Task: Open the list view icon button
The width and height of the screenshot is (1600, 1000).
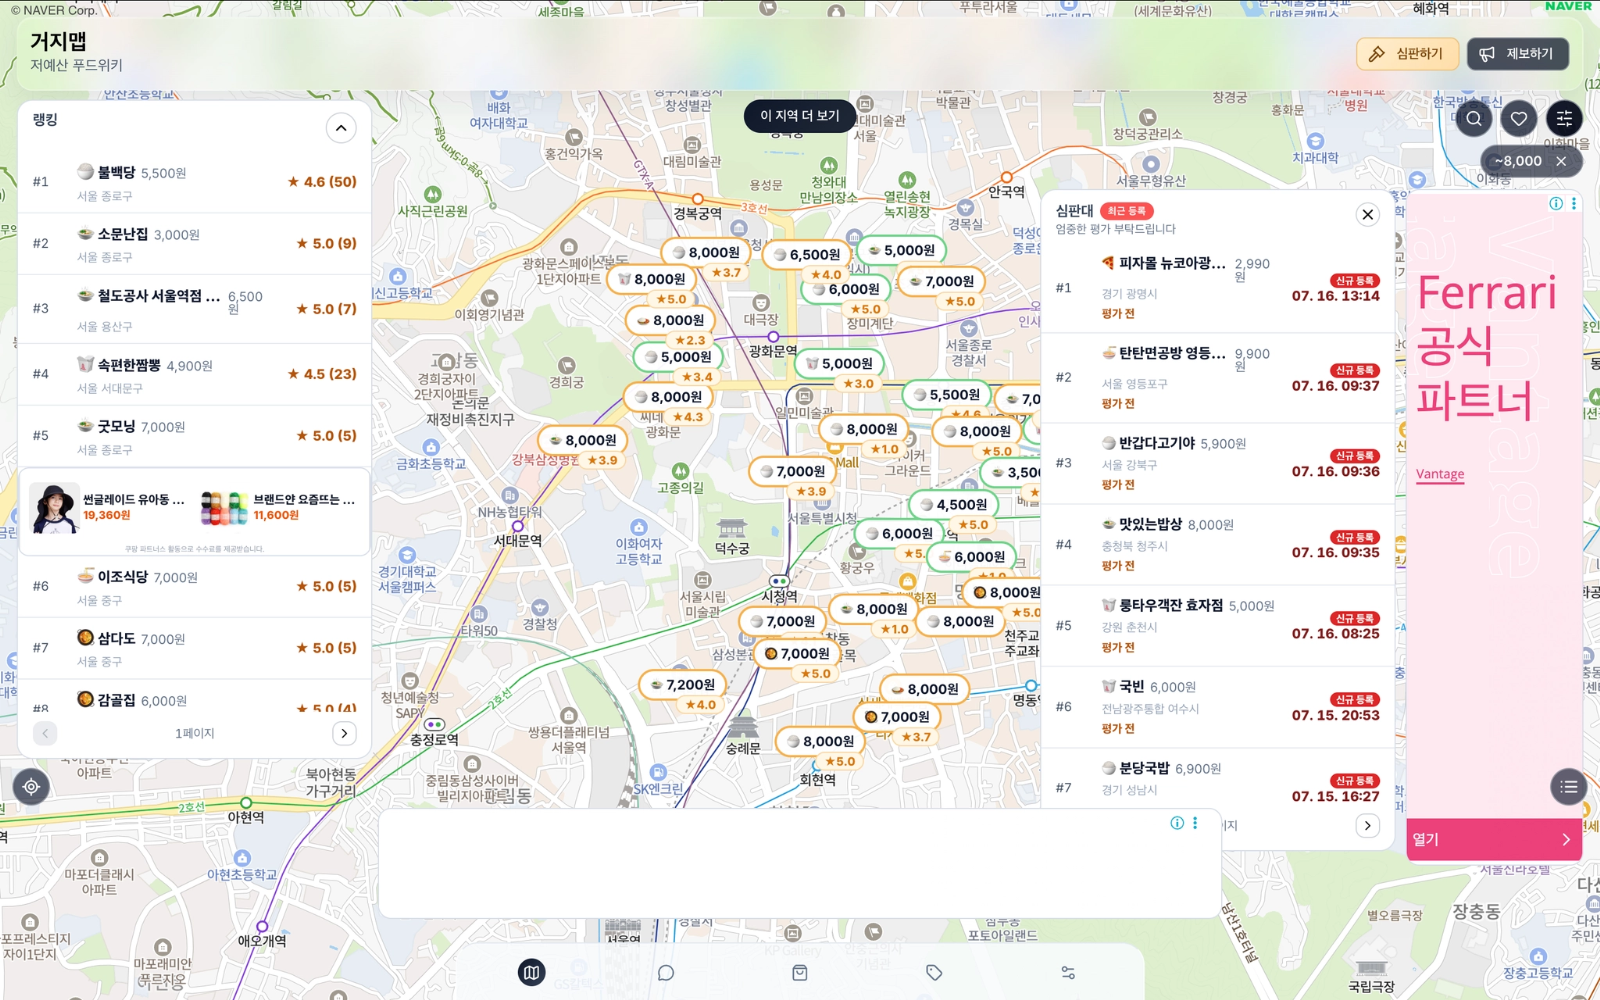Action: click(x=1568, y=787)
